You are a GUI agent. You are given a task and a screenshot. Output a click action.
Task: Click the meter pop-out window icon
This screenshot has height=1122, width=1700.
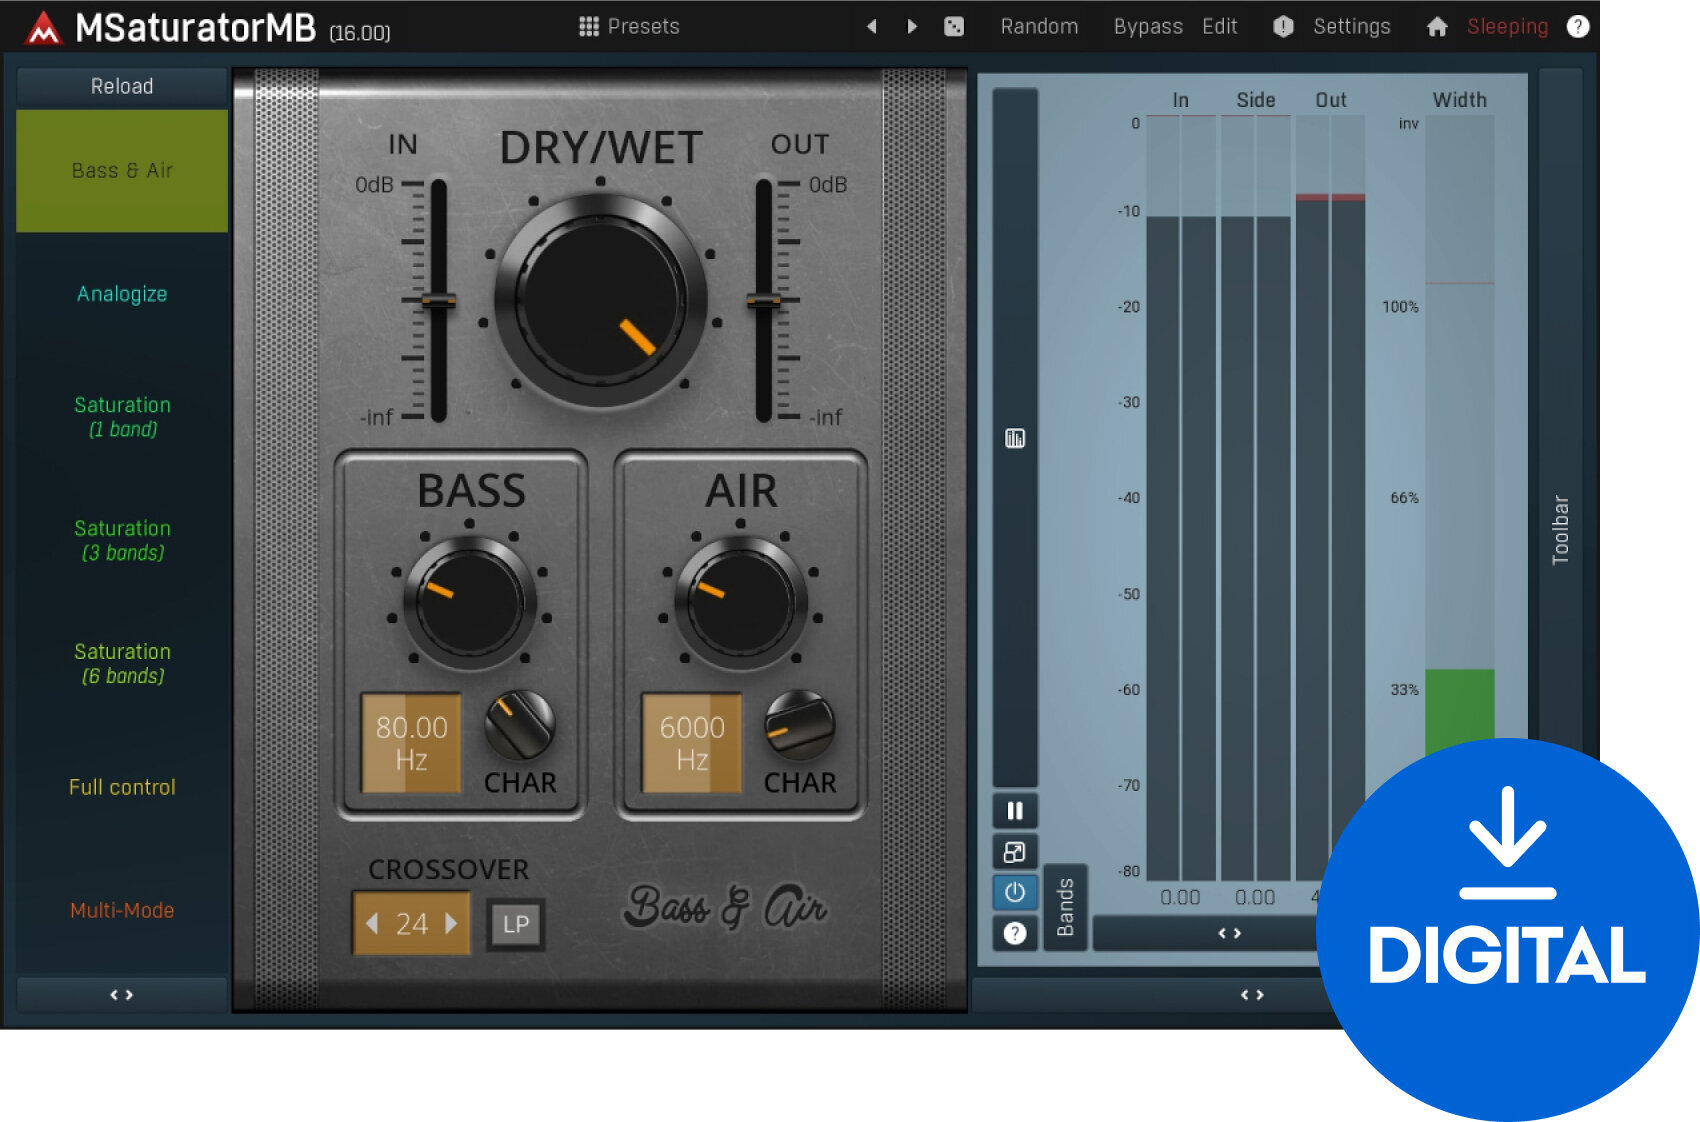coord(1014,852)
